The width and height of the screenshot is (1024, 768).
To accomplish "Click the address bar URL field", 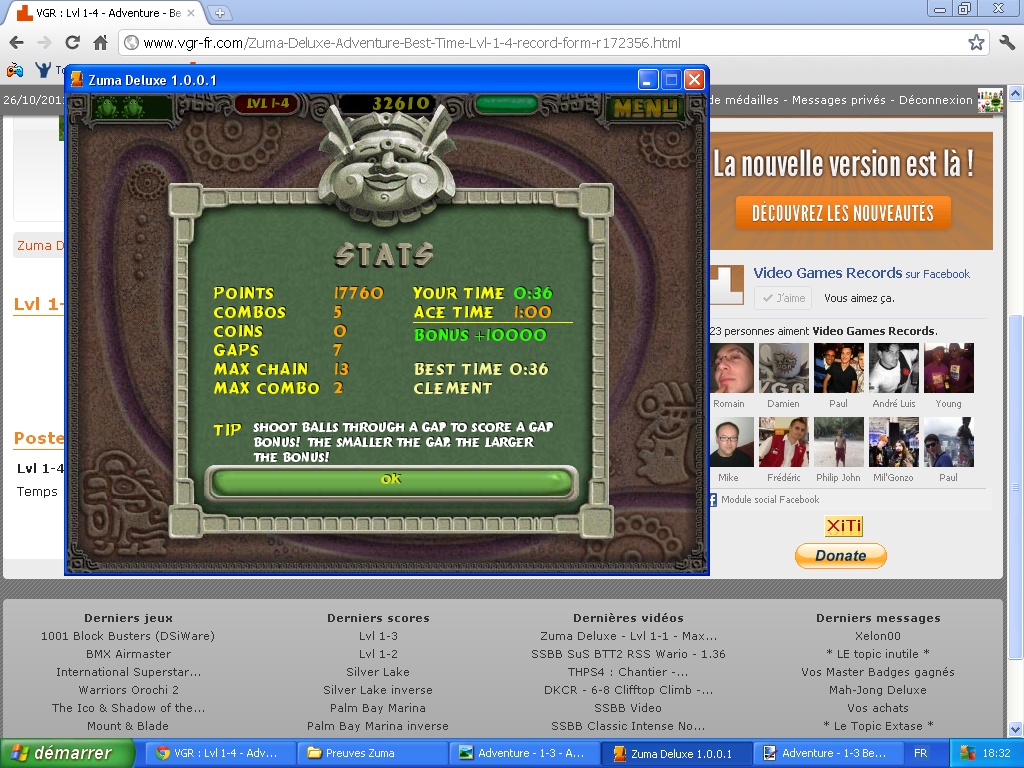I will coord(540,43).
